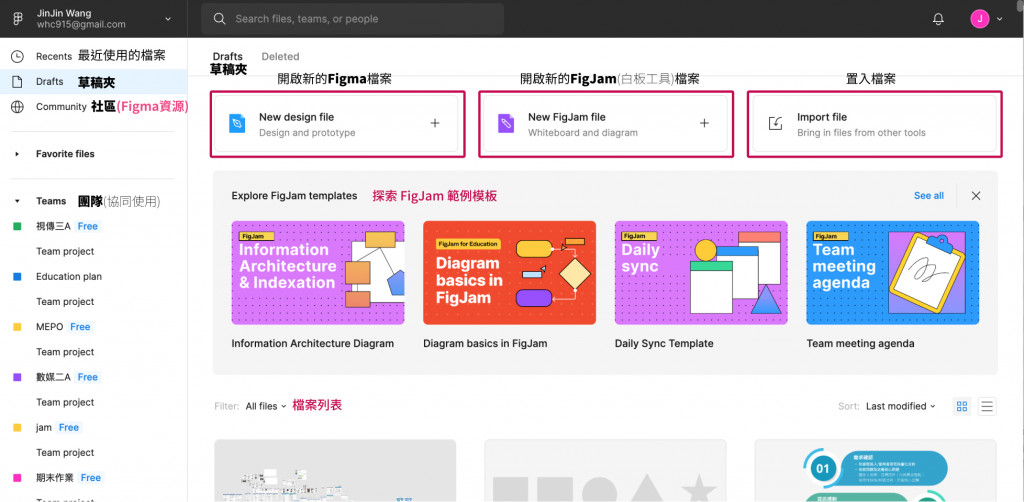1024x502 pixels.
Task: Click the Recents clock icon
Action: [18, 57]
